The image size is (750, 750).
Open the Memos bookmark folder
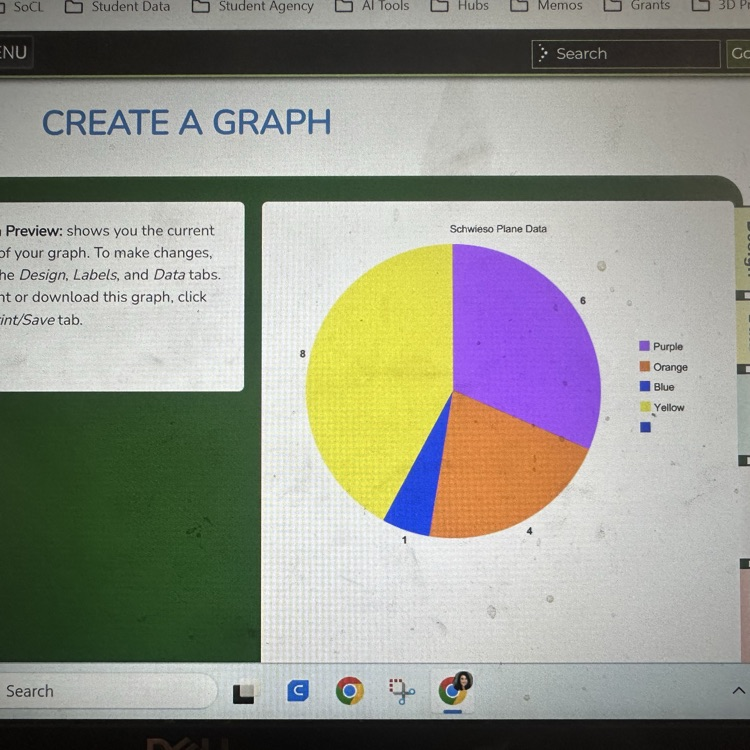547,7
